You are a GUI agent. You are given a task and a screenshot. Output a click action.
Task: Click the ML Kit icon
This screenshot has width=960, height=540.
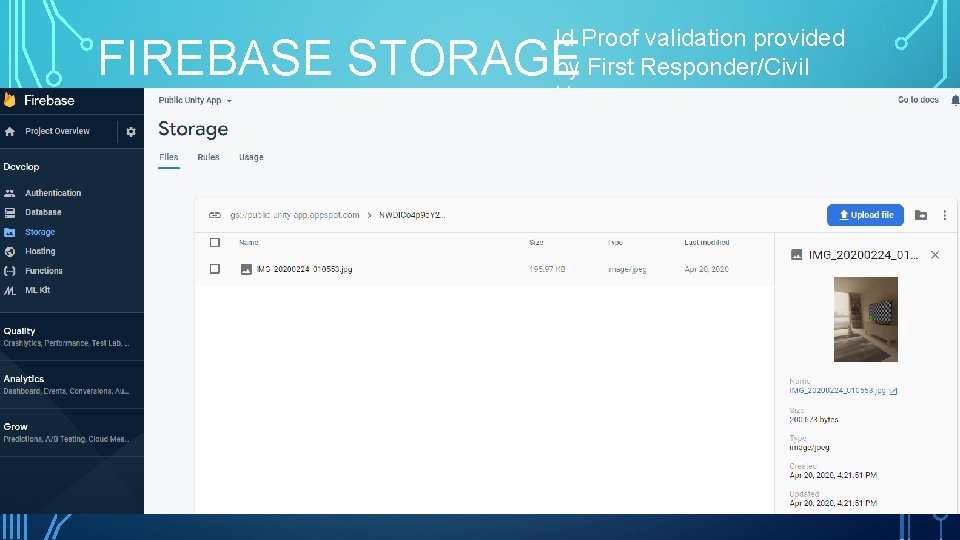[x=10, y=290]
